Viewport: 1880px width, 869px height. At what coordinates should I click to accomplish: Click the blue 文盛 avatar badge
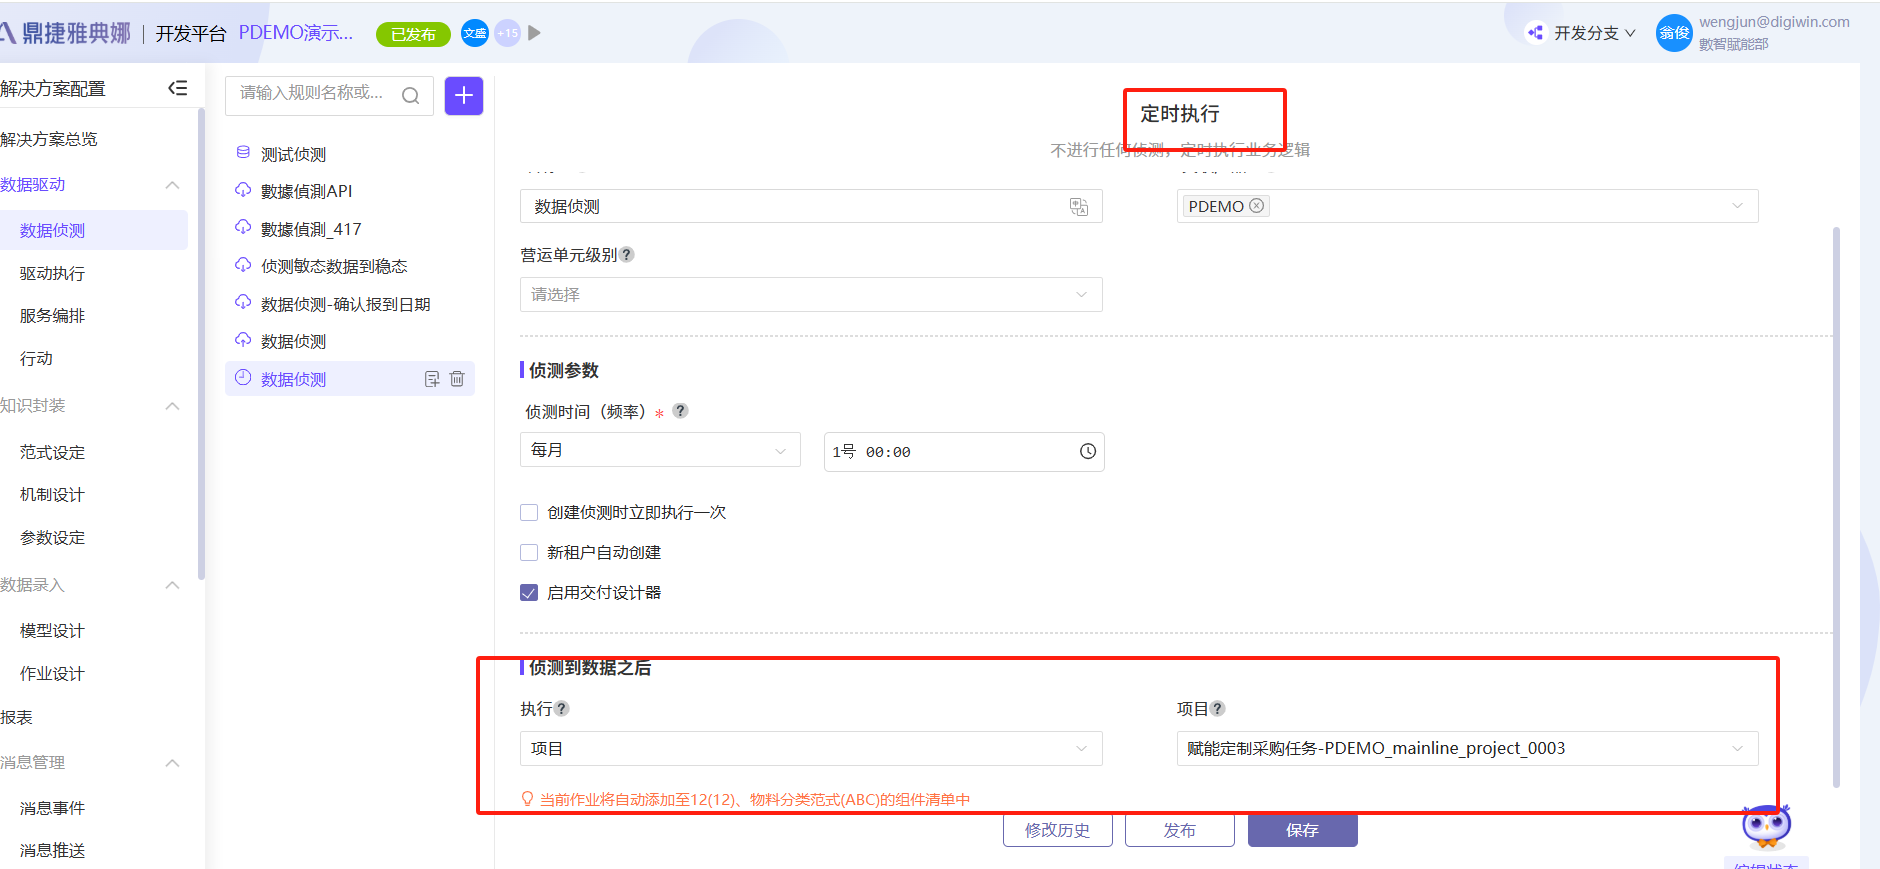[x=475, y=33]
